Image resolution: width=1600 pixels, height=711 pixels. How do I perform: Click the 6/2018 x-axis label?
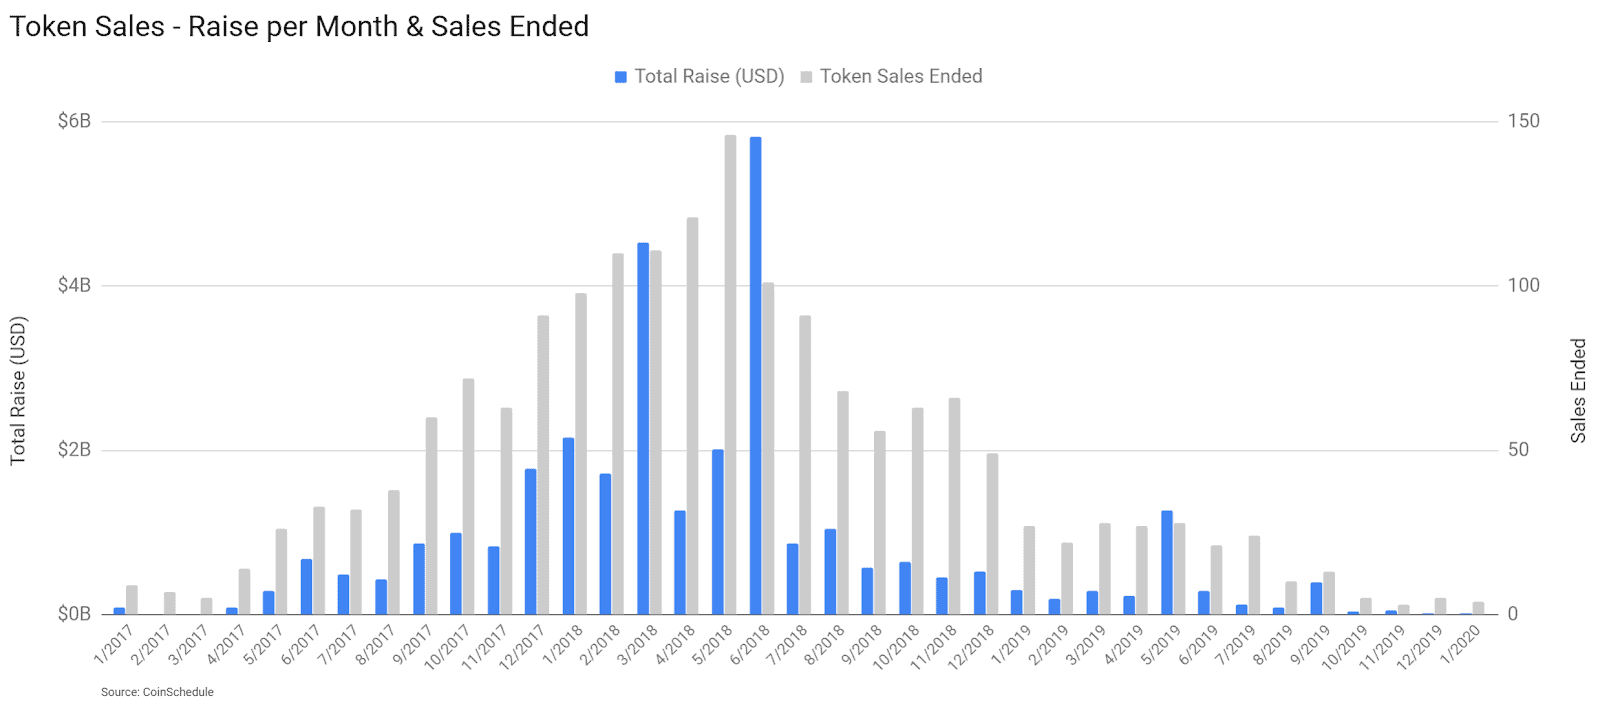tap(750, 645)
